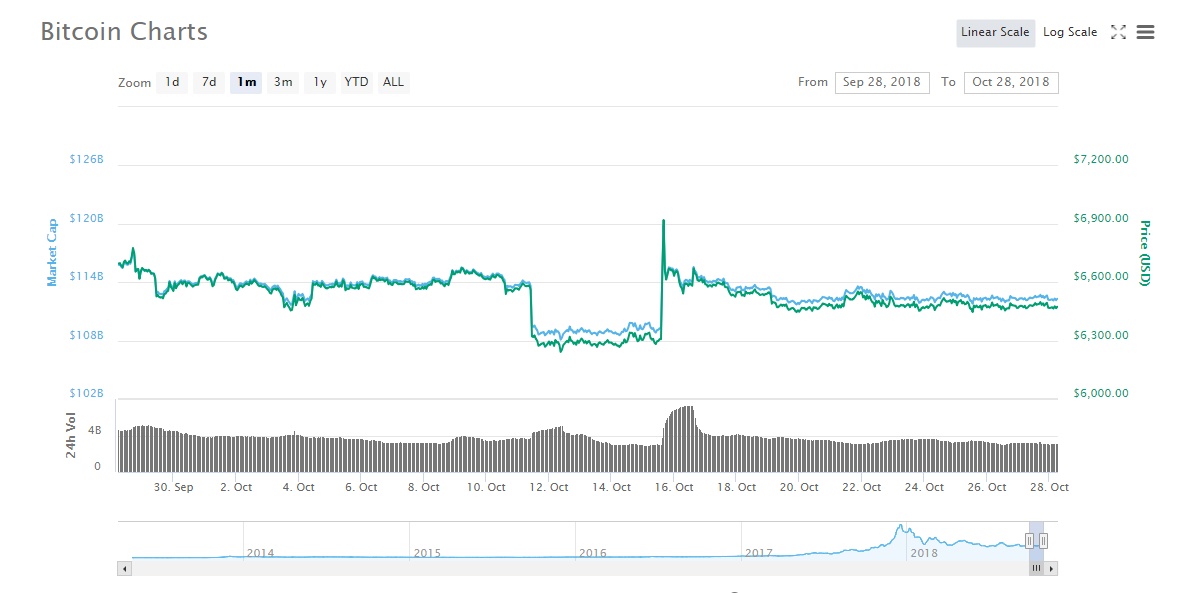The width and height of the screenshot is (1190, 593).
Task: Click the 16. Oct date label
Action: coord(673,487)
